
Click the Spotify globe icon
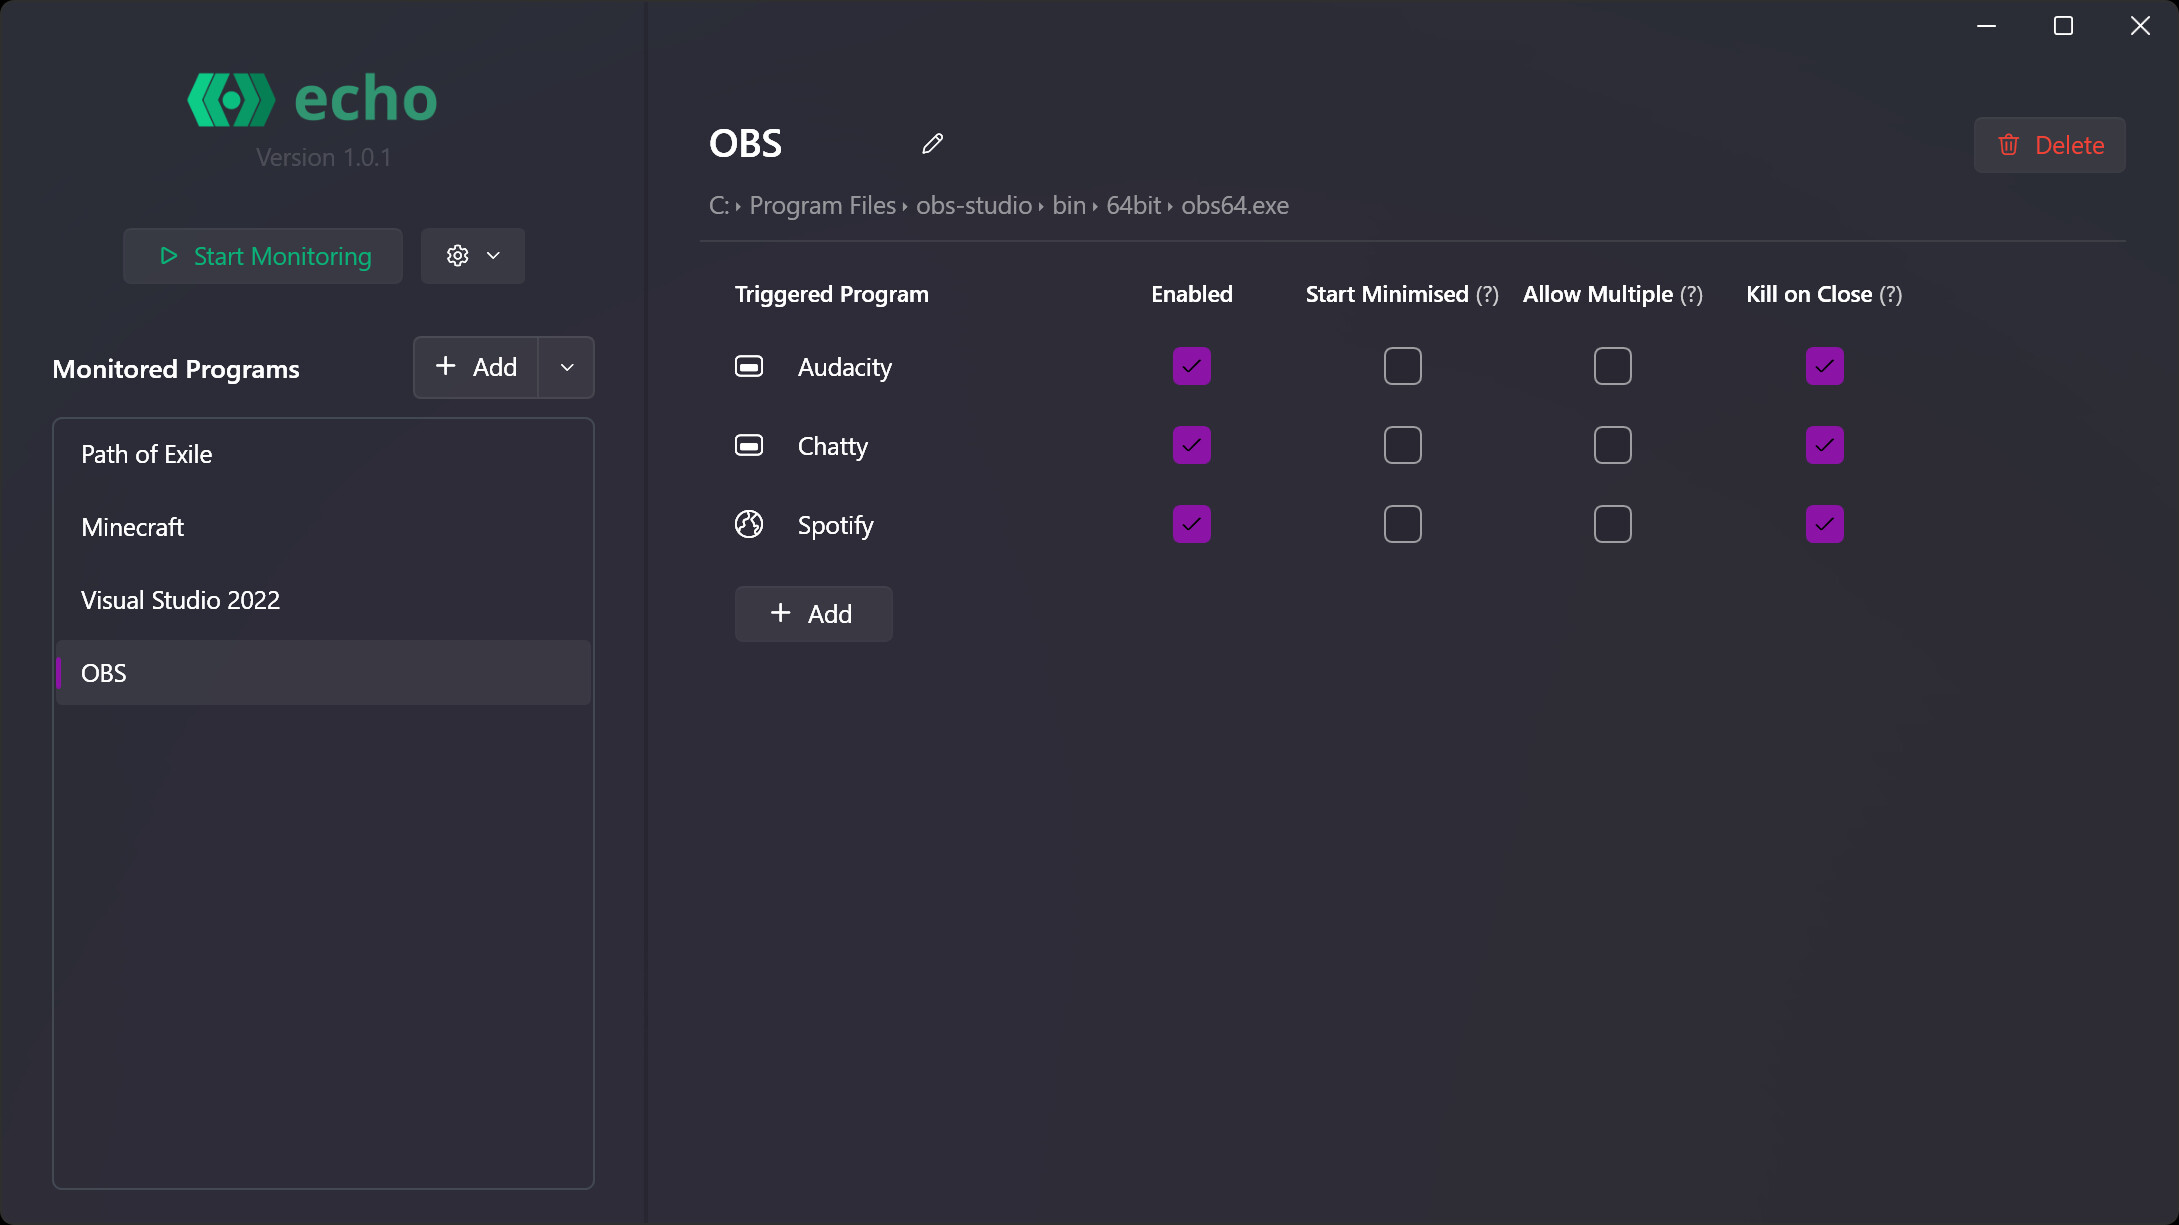[748, 523]
